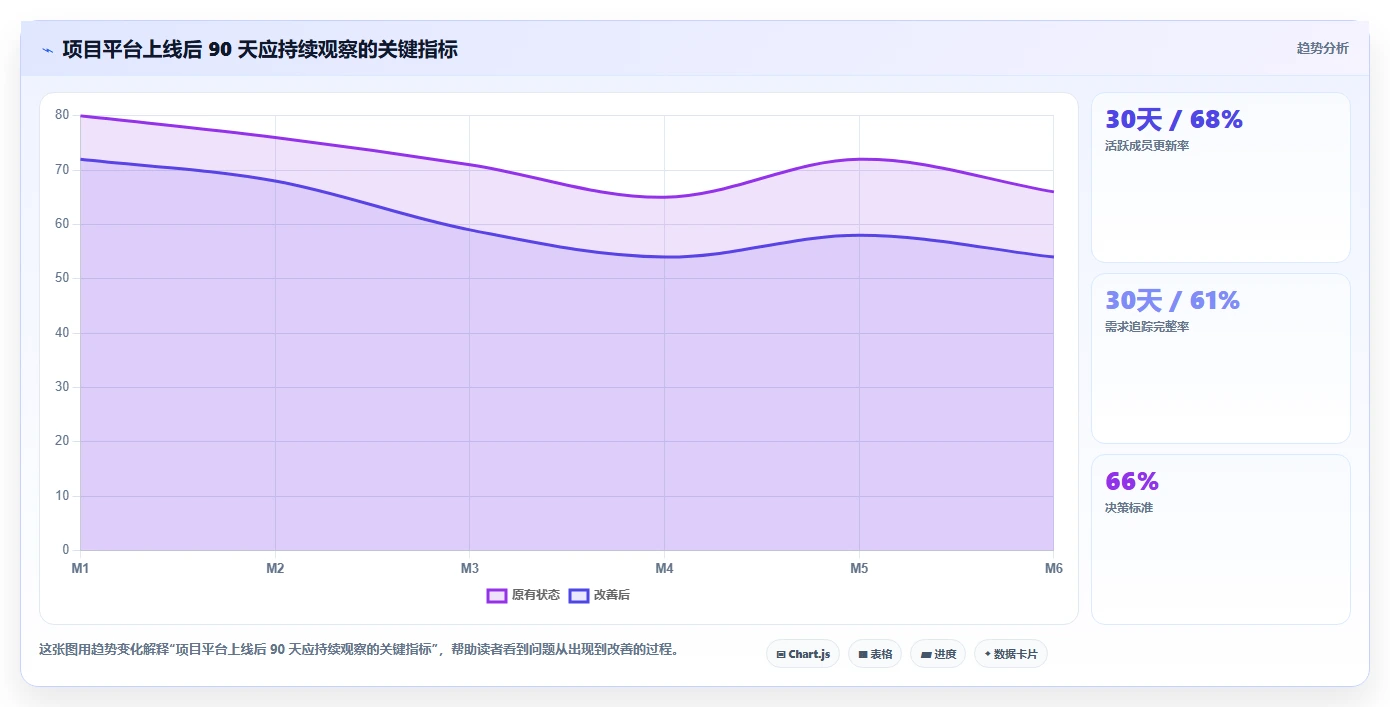Select the 表格 tag

click(x=875, y=654)
